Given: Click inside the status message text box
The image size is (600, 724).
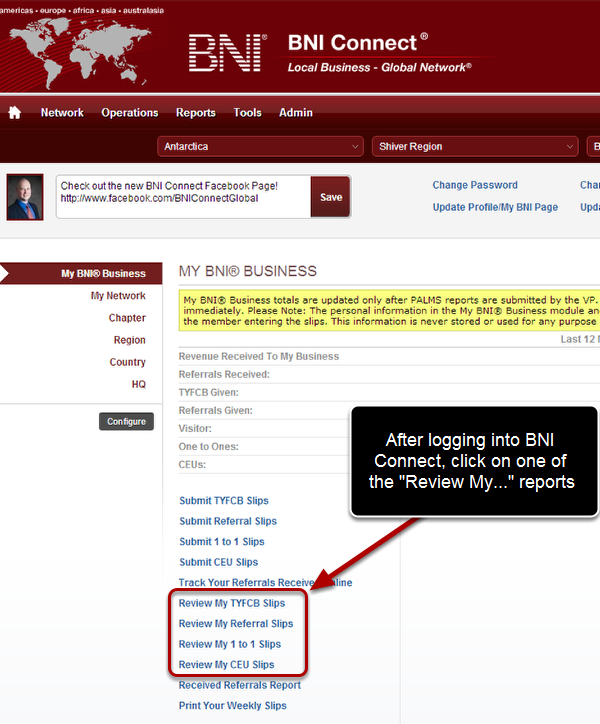Looking at the screenshot, I should point(183,196).
